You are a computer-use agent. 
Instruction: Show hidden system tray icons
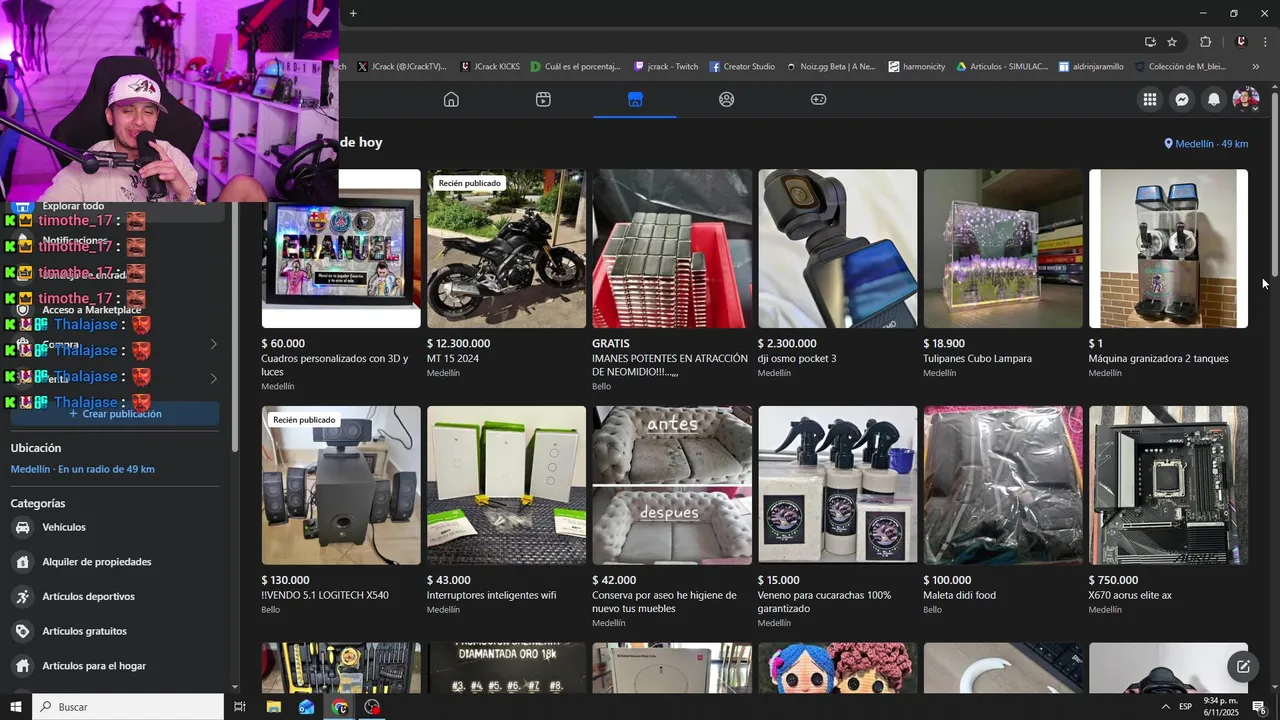tap(1165, 707)
